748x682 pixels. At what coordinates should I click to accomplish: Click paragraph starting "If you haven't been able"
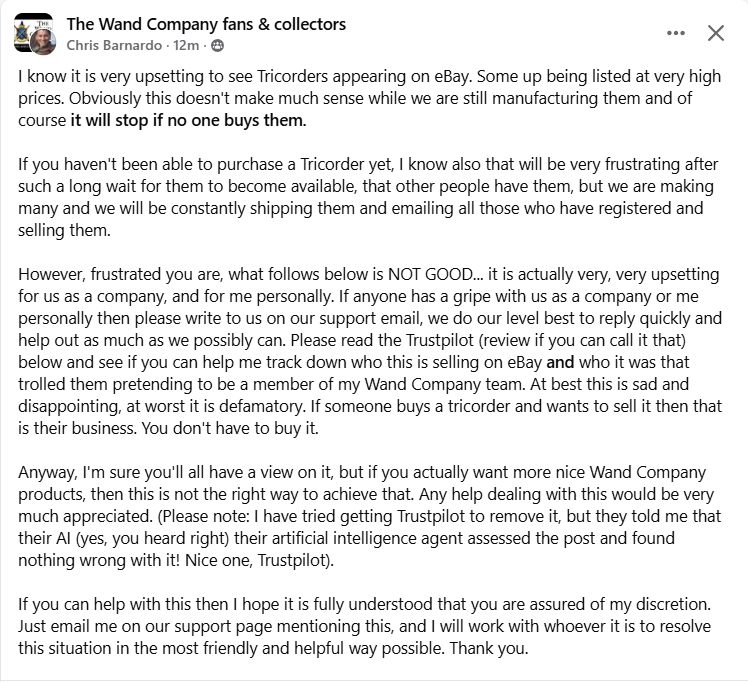tap(368, 197)
